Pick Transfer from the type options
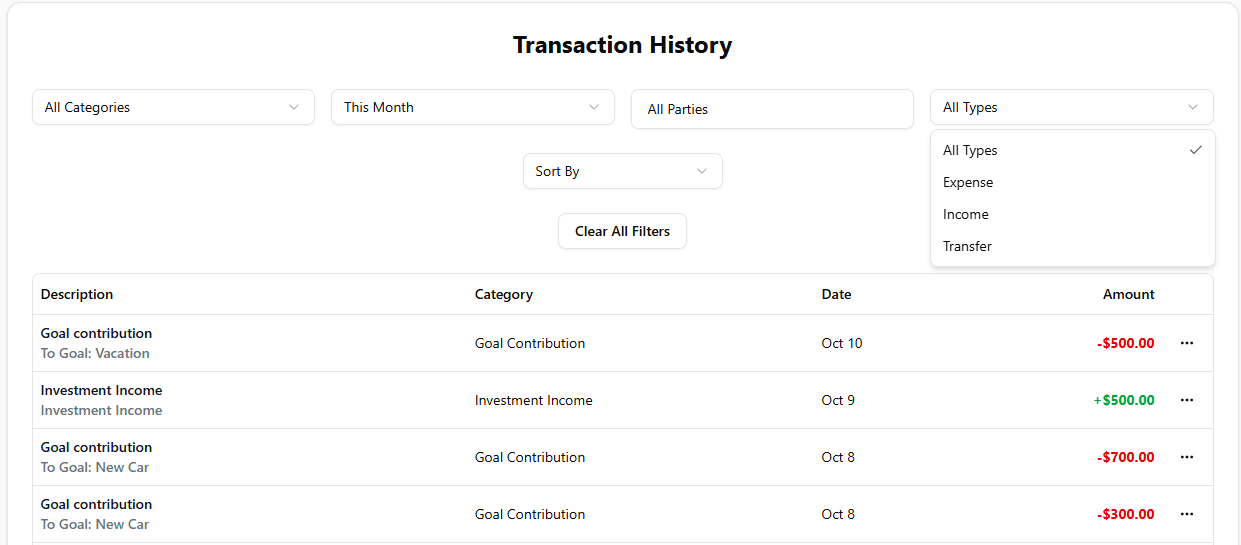This screenshot has height=545, width=1241. tap(968, 246)
